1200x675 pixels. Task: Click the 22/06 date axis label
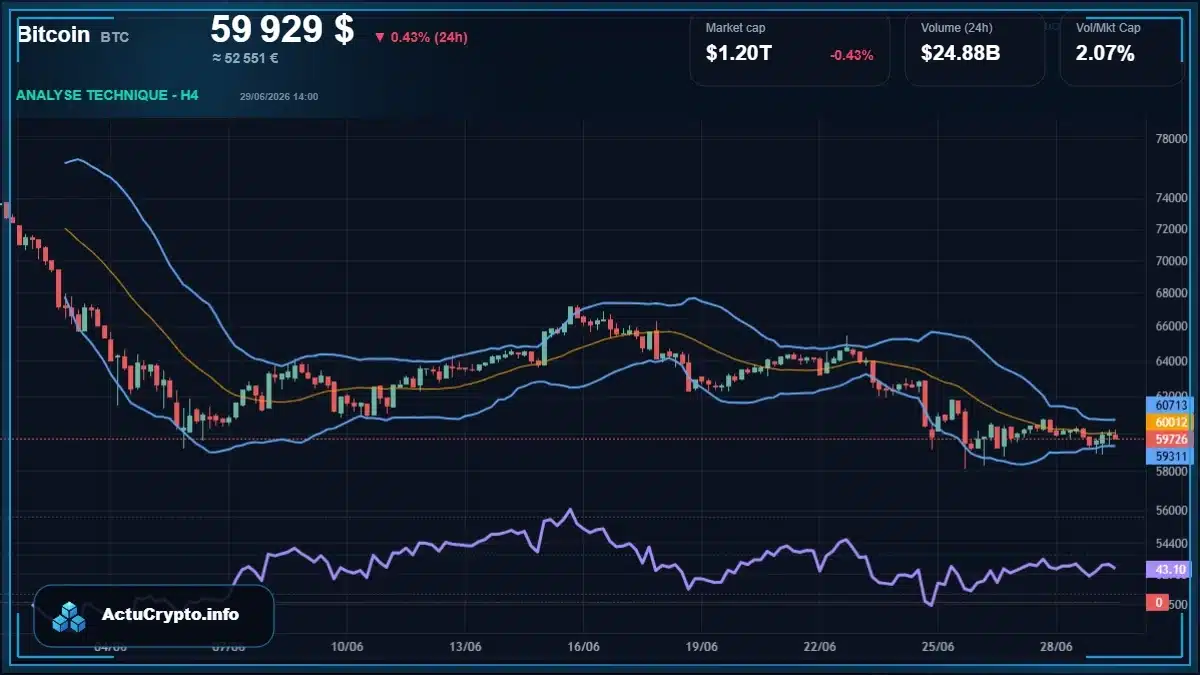(x=819, y=647)
